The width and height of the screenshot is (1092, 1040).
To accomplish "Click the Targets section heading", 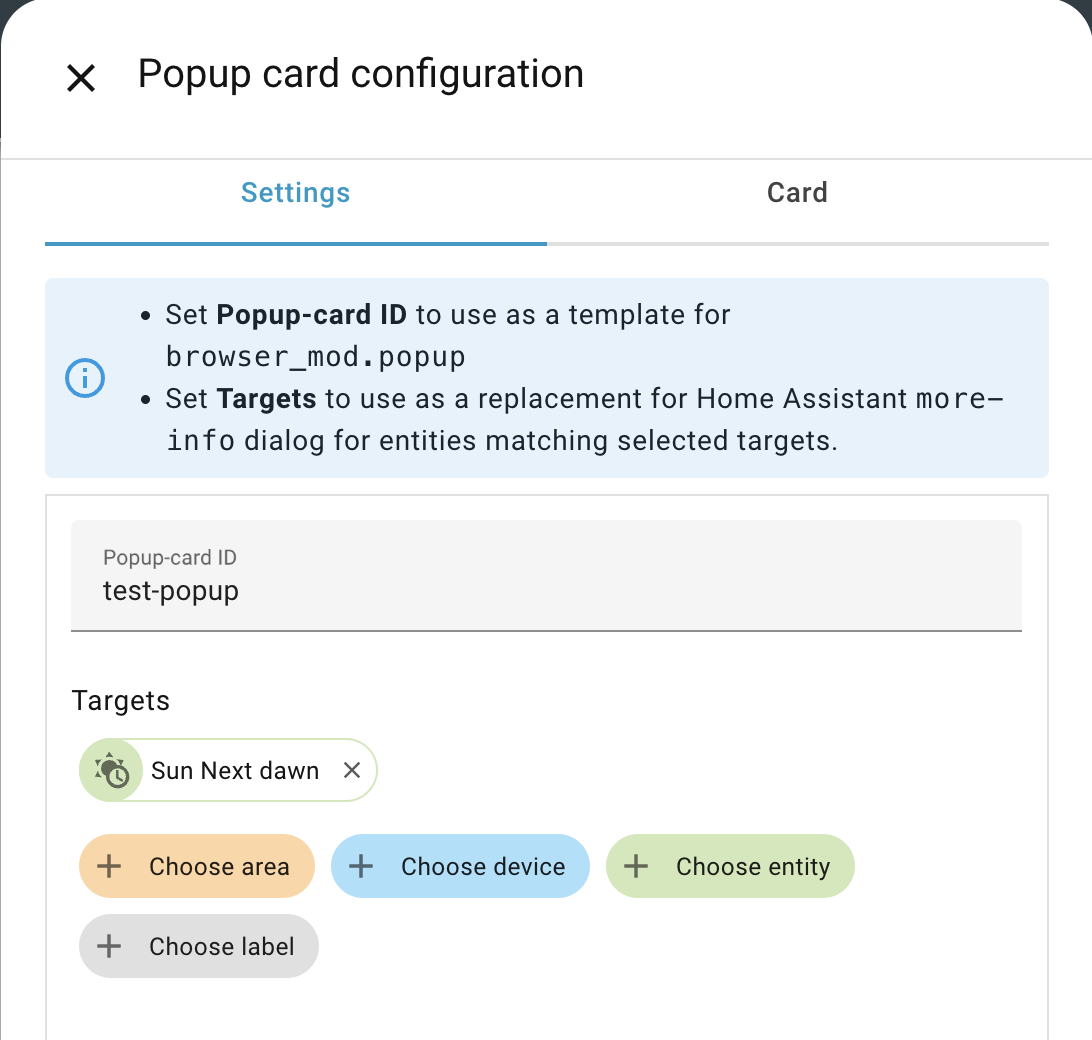I will [x=120, y=701].
